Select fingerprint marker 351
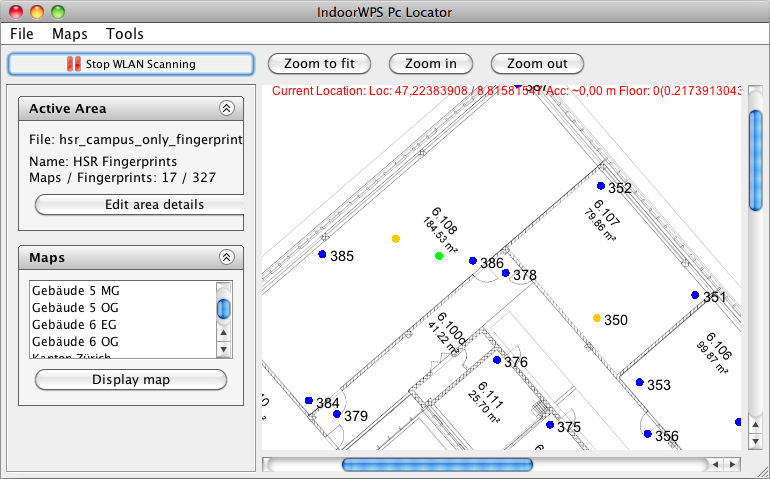The image size is (770, 479). click(x=695, y=295)
